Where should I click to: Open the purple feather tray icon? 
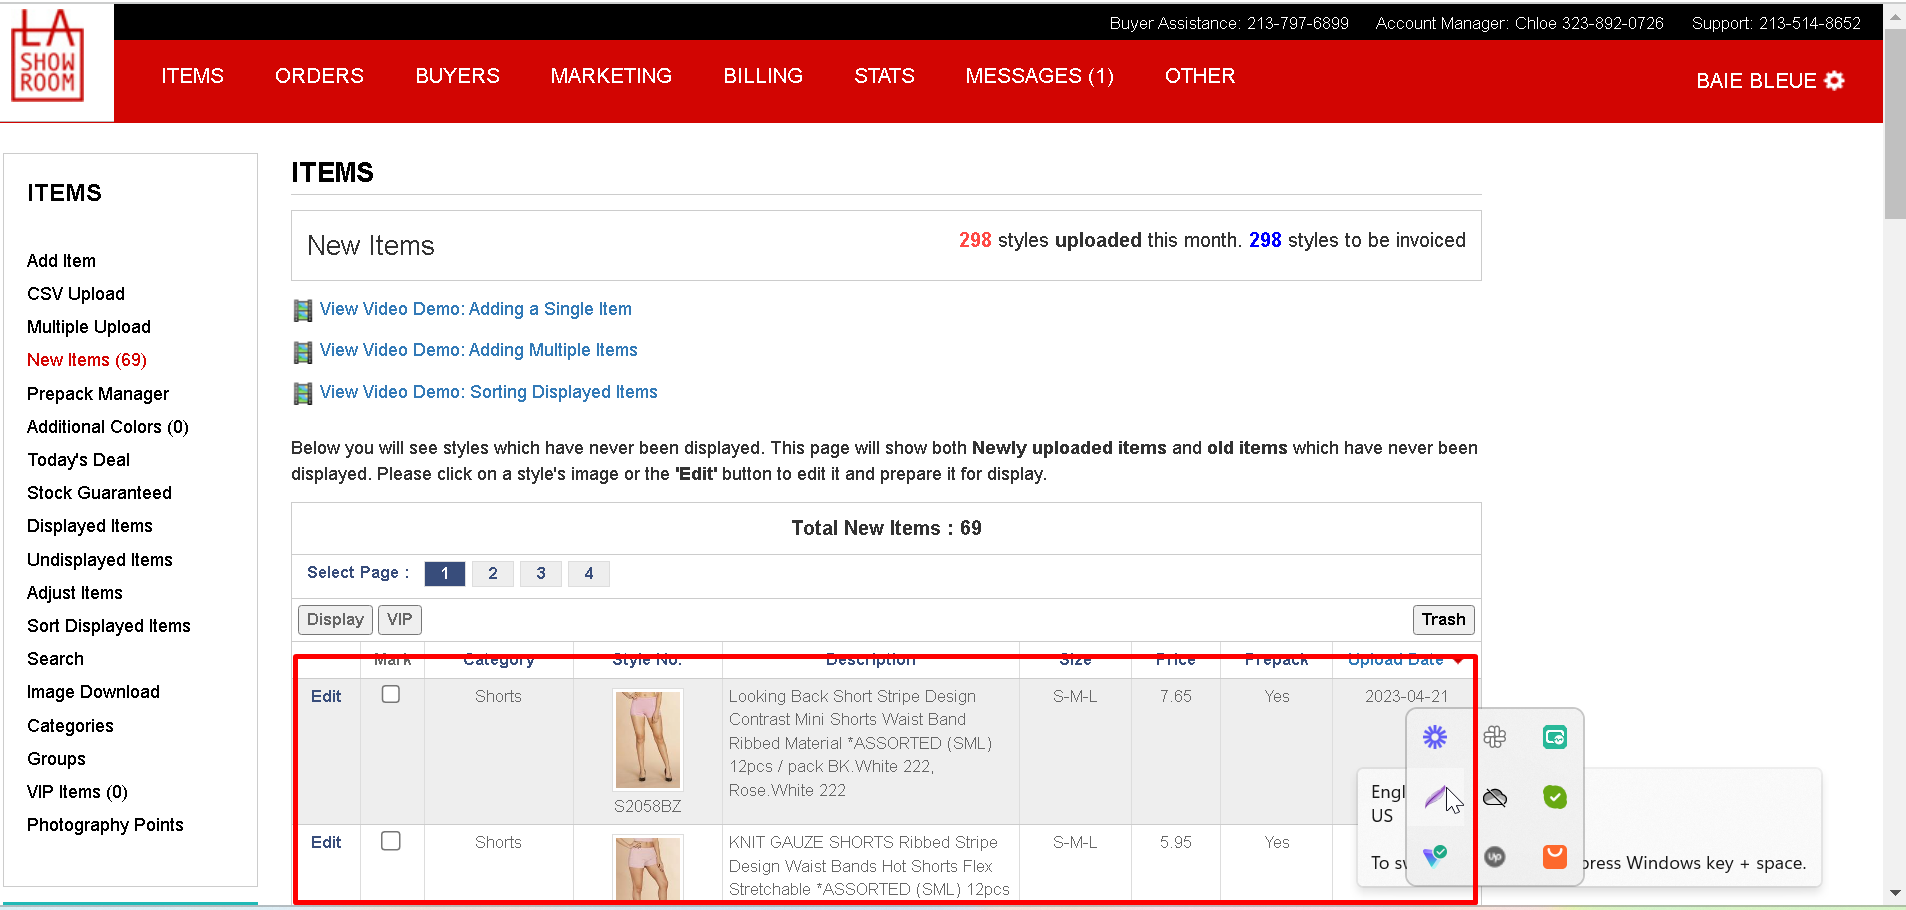tap(1435, 797)
